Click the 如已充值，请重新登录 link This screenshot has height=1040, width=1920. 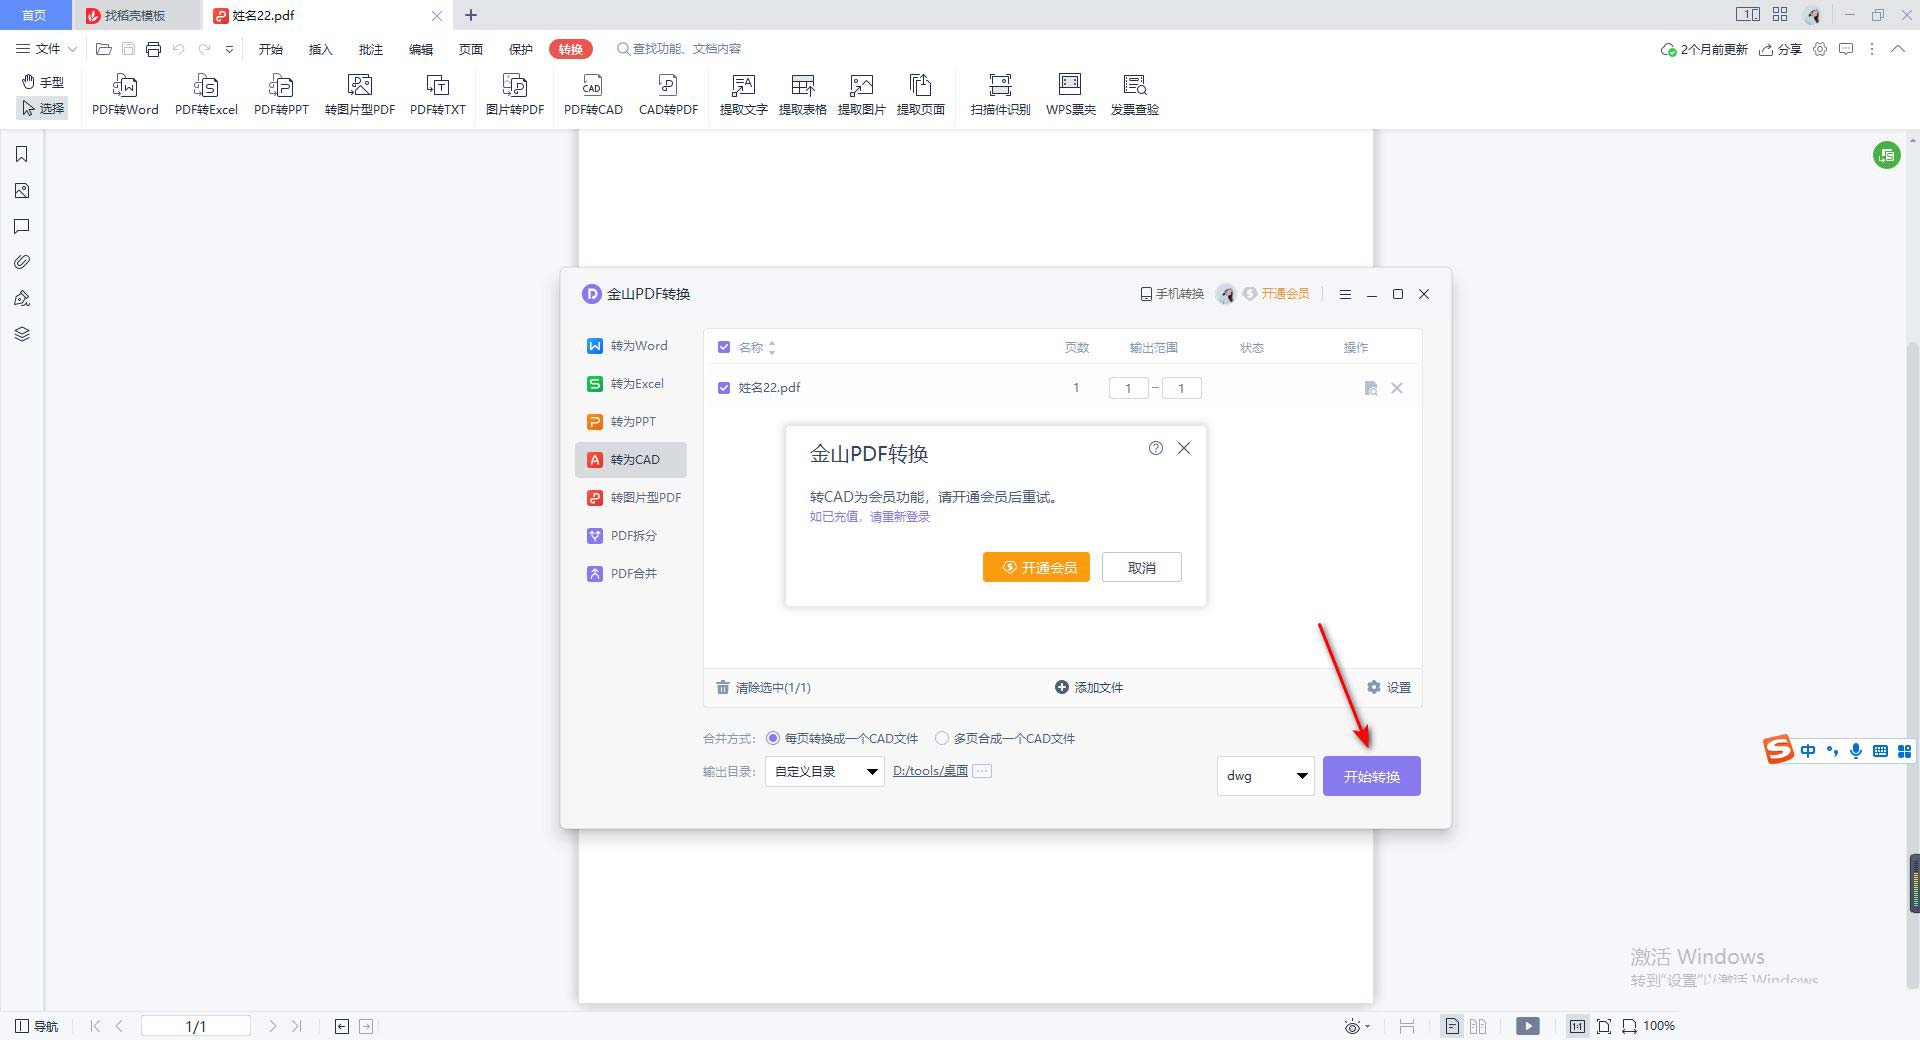tap(870, 517)
